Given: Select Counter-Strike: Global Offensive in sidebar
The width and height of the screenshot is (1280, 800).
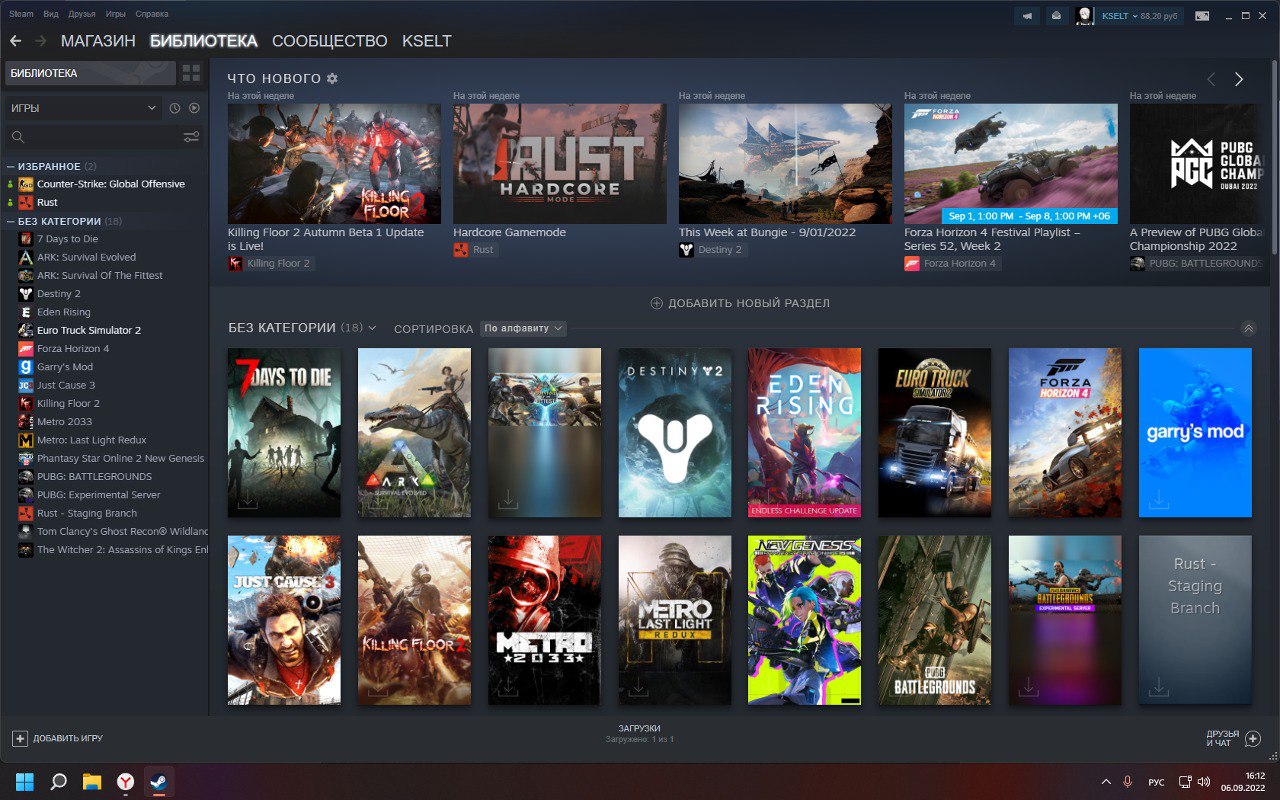Looking at the screenshot, I should pyautogui.click(x=111, y=184).
